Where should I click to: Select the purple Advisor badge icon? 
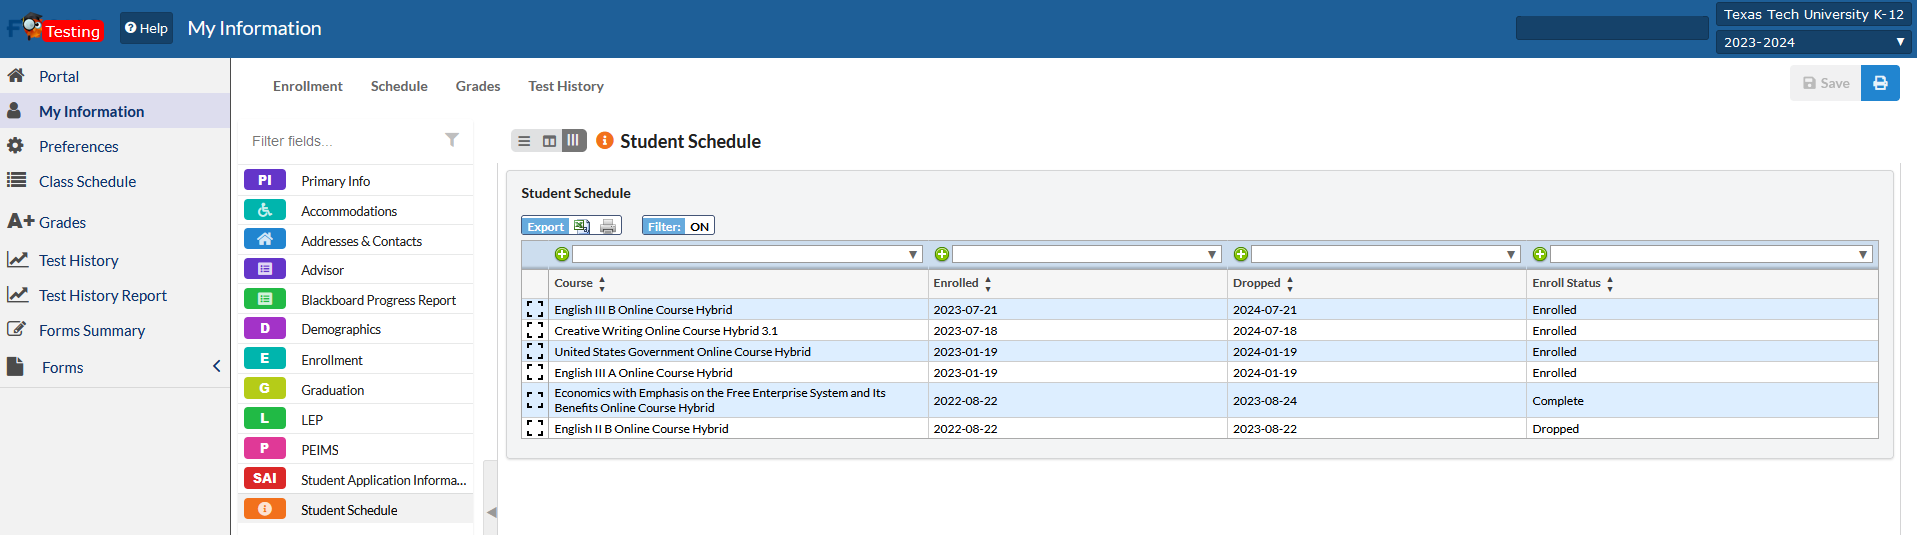point(265,269)
